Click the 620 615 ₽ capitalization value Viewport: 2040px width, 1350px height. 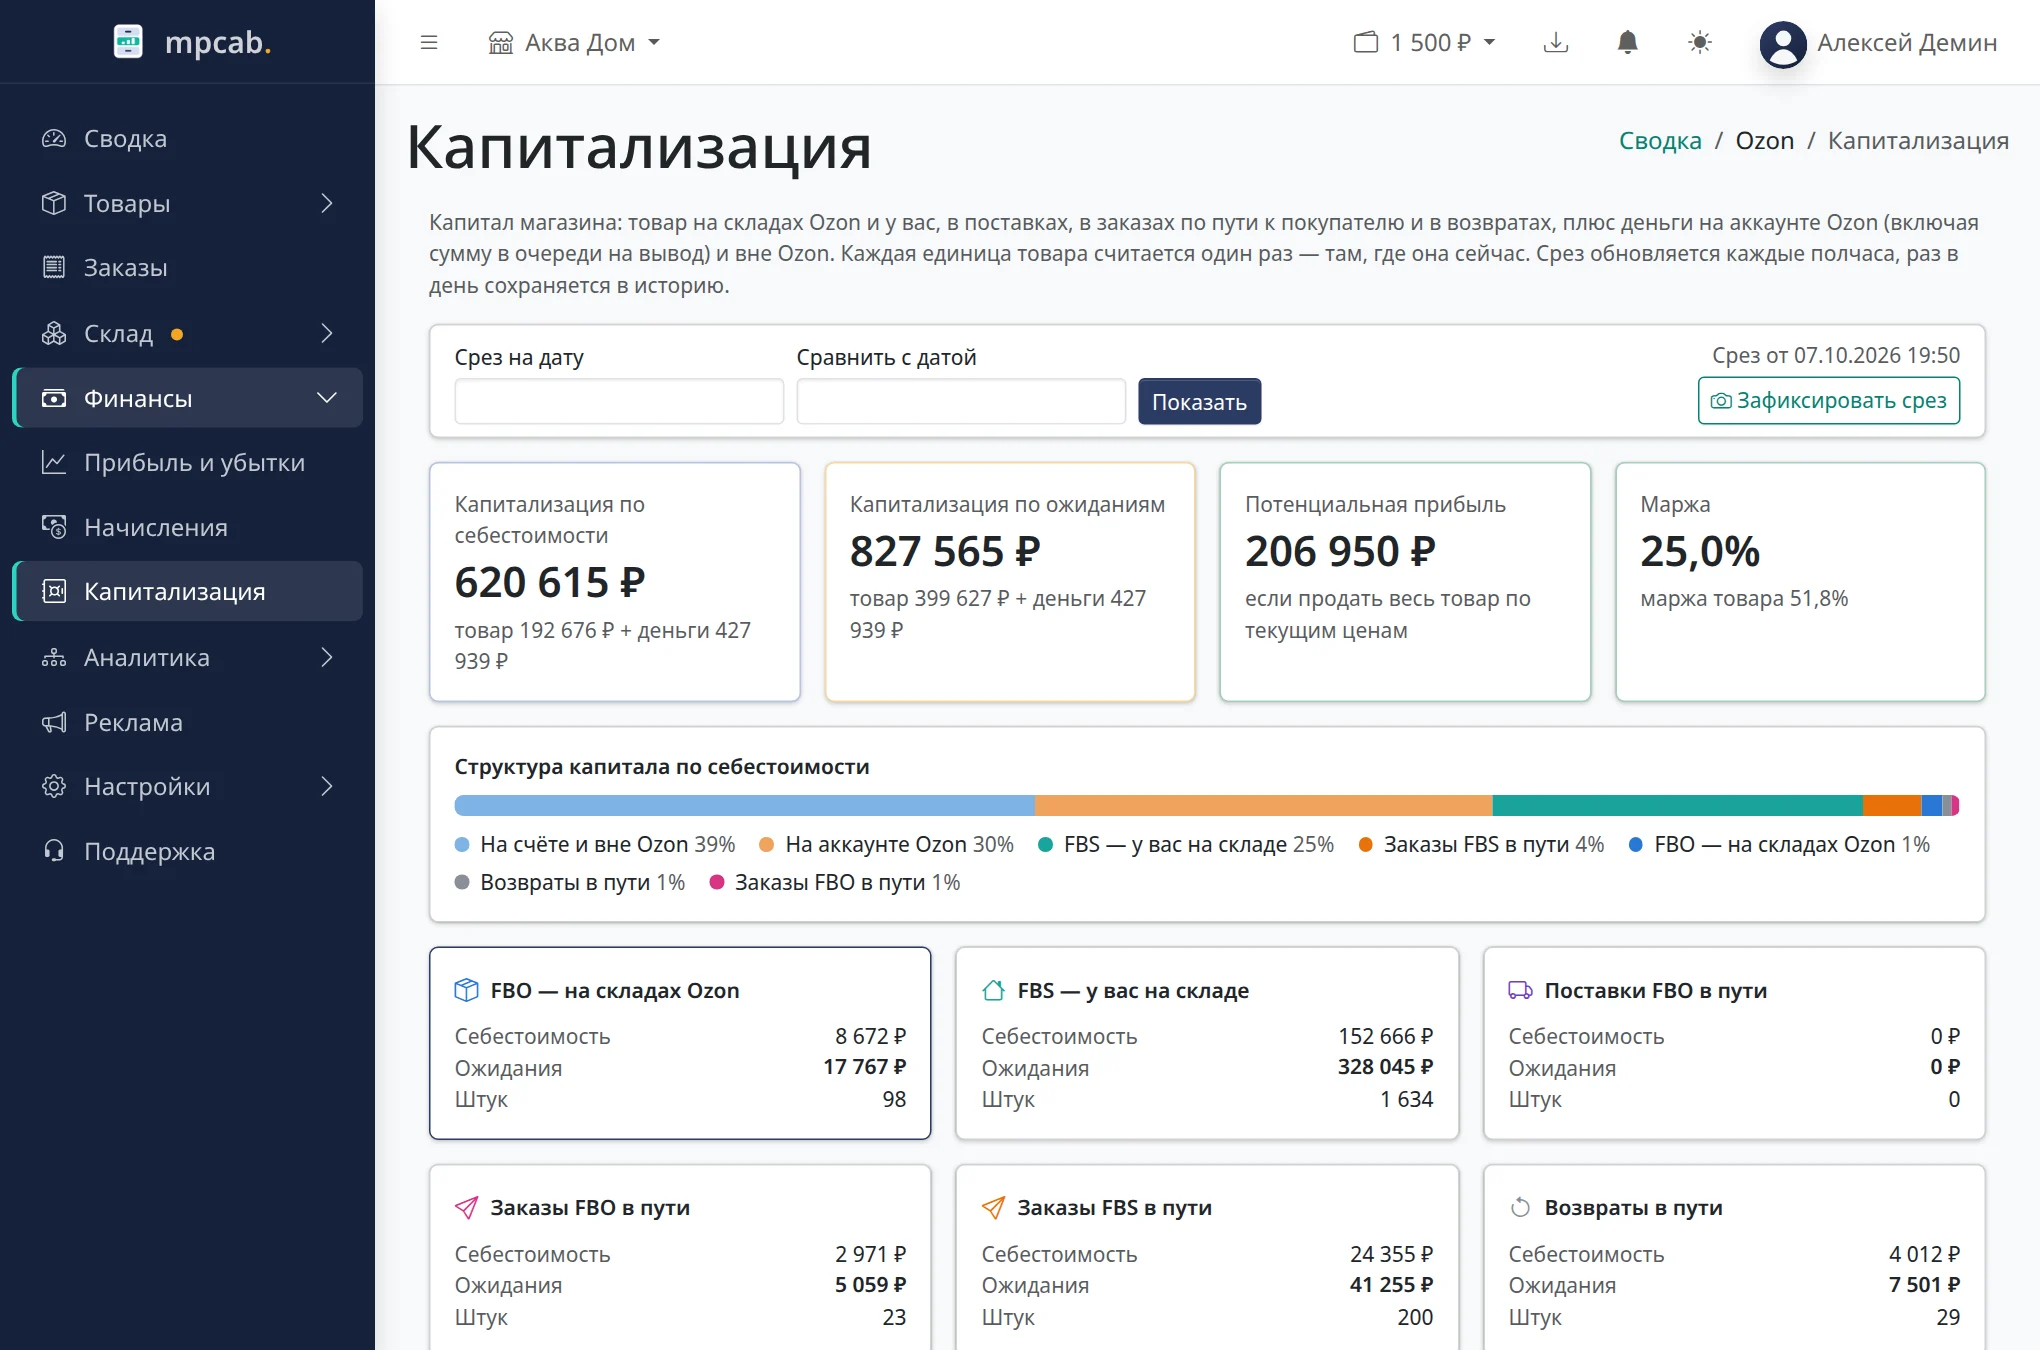coord(550,582)
